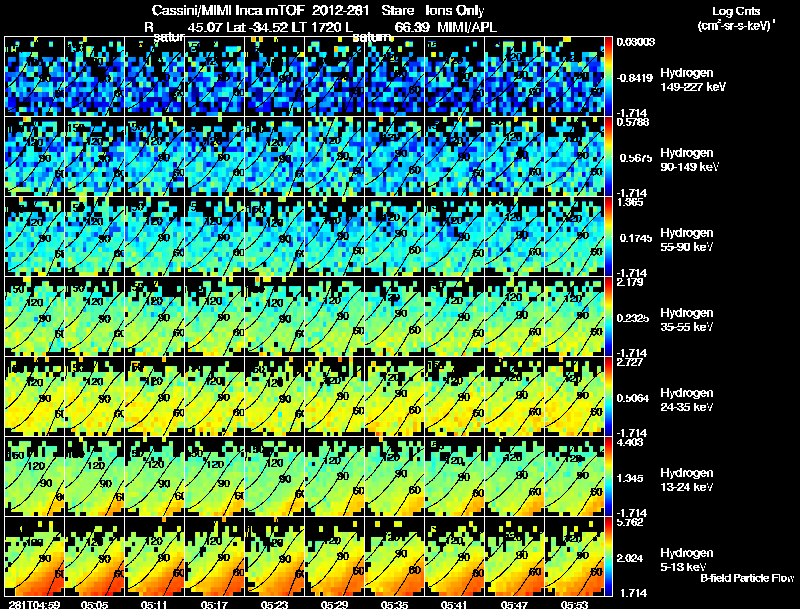The width and height of the screenshot is (800, 609).
Task: Click the Hydrogen 24-35 keV label
Action: 687,400
